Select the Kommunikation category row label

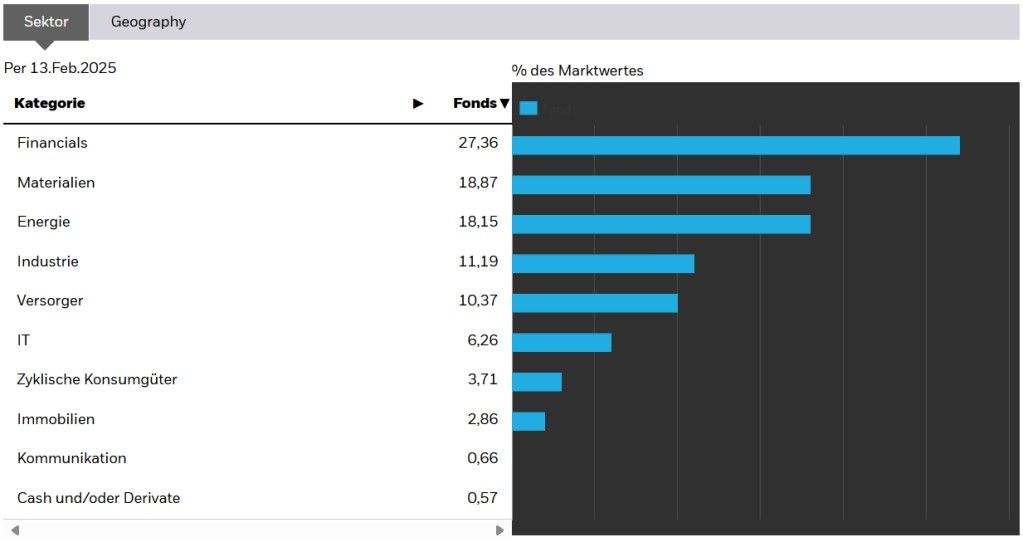pos(72,459)
